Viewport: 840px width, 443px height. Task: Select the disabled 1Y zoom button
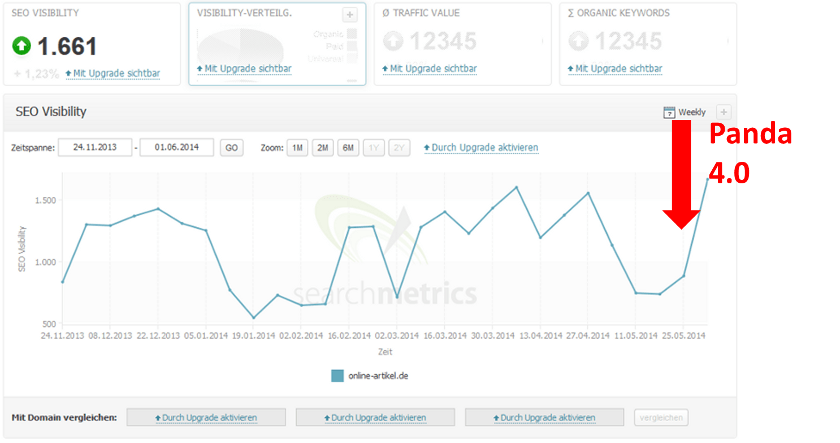(x=374, y=148)
